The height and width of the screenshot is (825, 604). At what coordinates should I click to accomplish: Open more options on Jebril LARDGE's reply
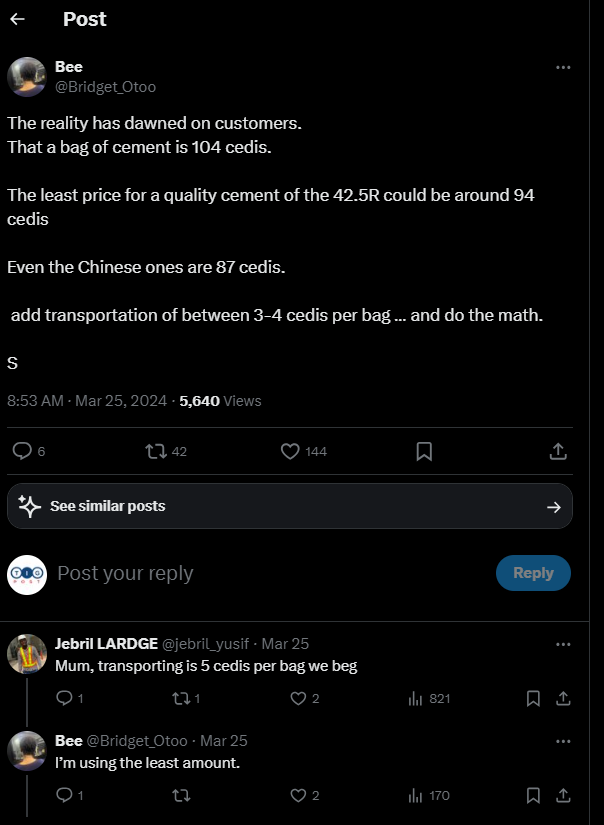563,644
